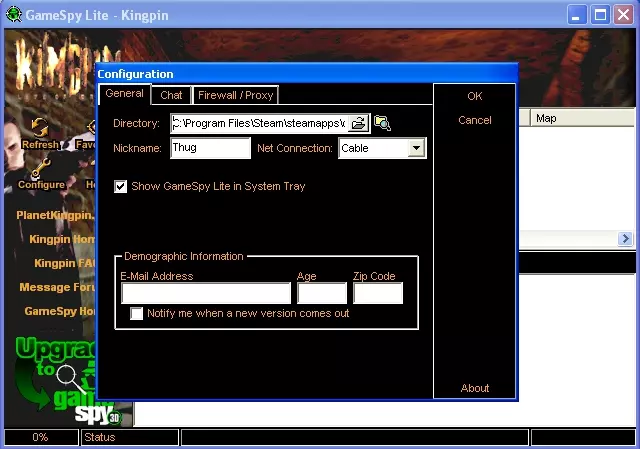Switch to the Chat tab
The image size is (640, 449).
click(x=171, y=95)
